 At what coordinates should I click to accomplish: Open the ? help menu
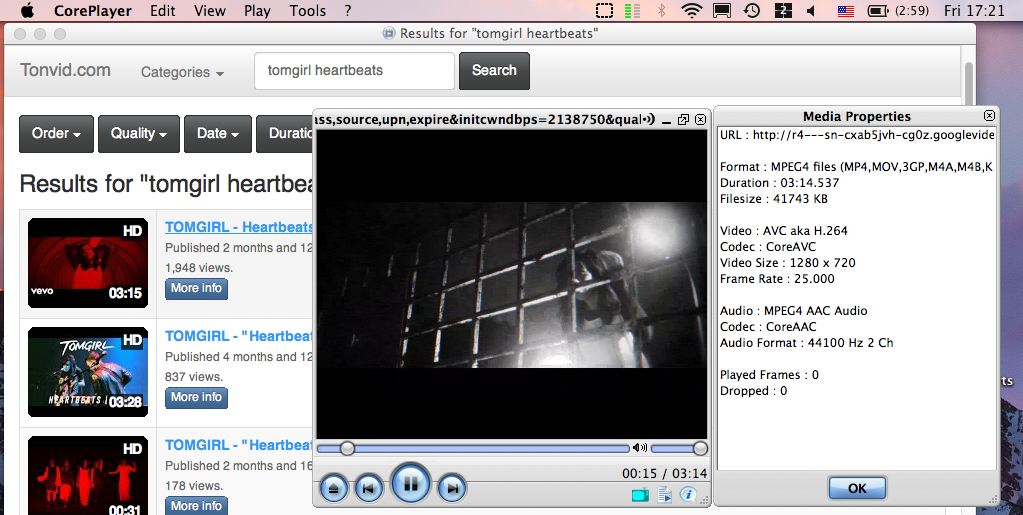point(348,10)
